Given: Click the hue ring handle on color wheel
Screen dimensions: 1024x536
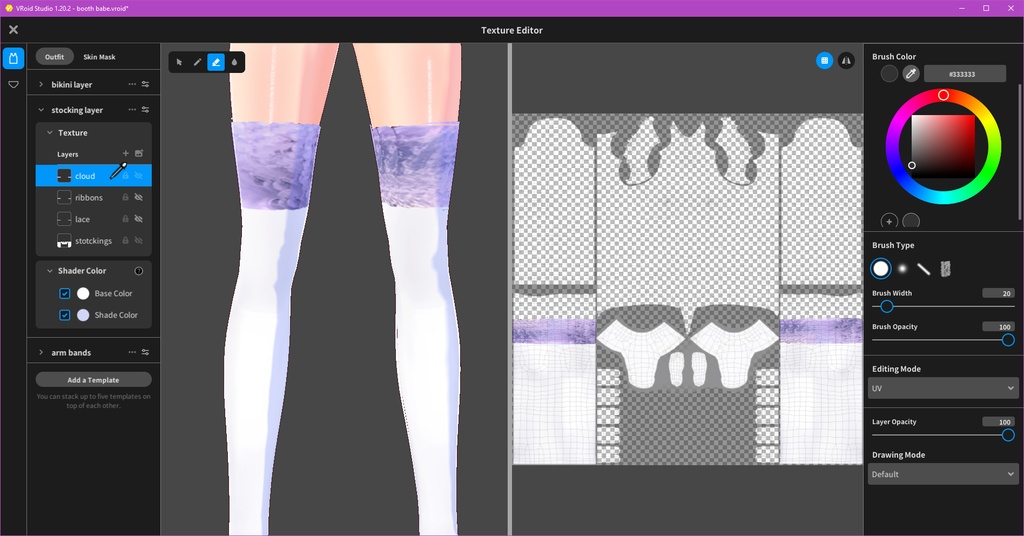Looking at the screenshot, I should click(943, 95).
